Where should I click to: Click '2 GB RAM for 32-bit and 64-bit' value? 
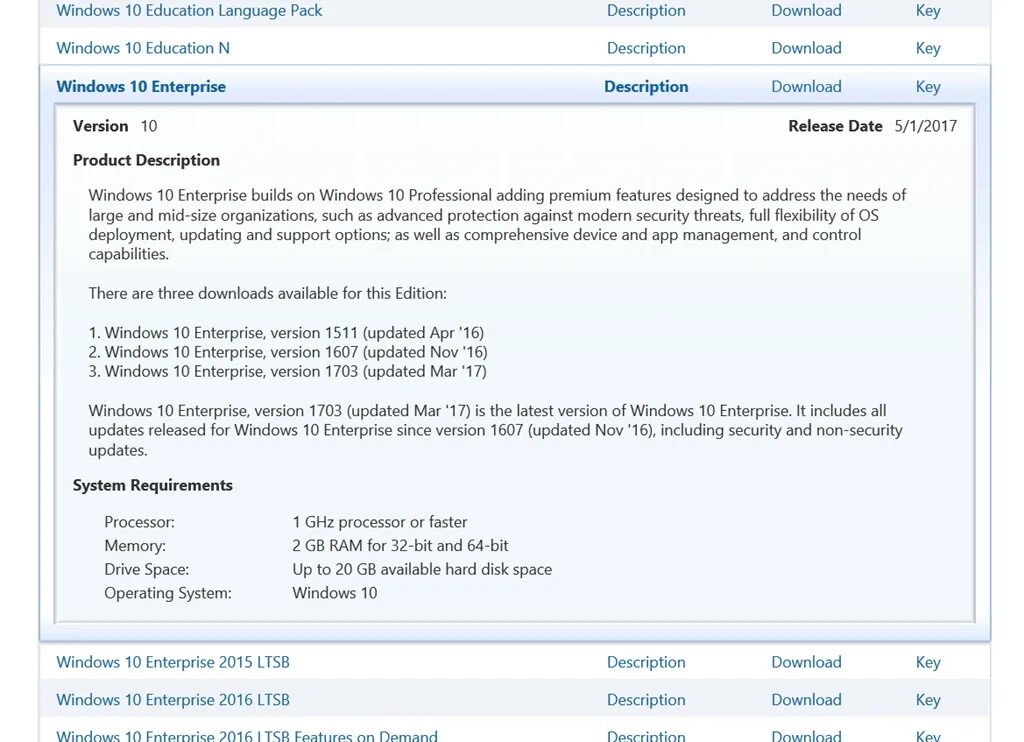[x=400, y=545]
